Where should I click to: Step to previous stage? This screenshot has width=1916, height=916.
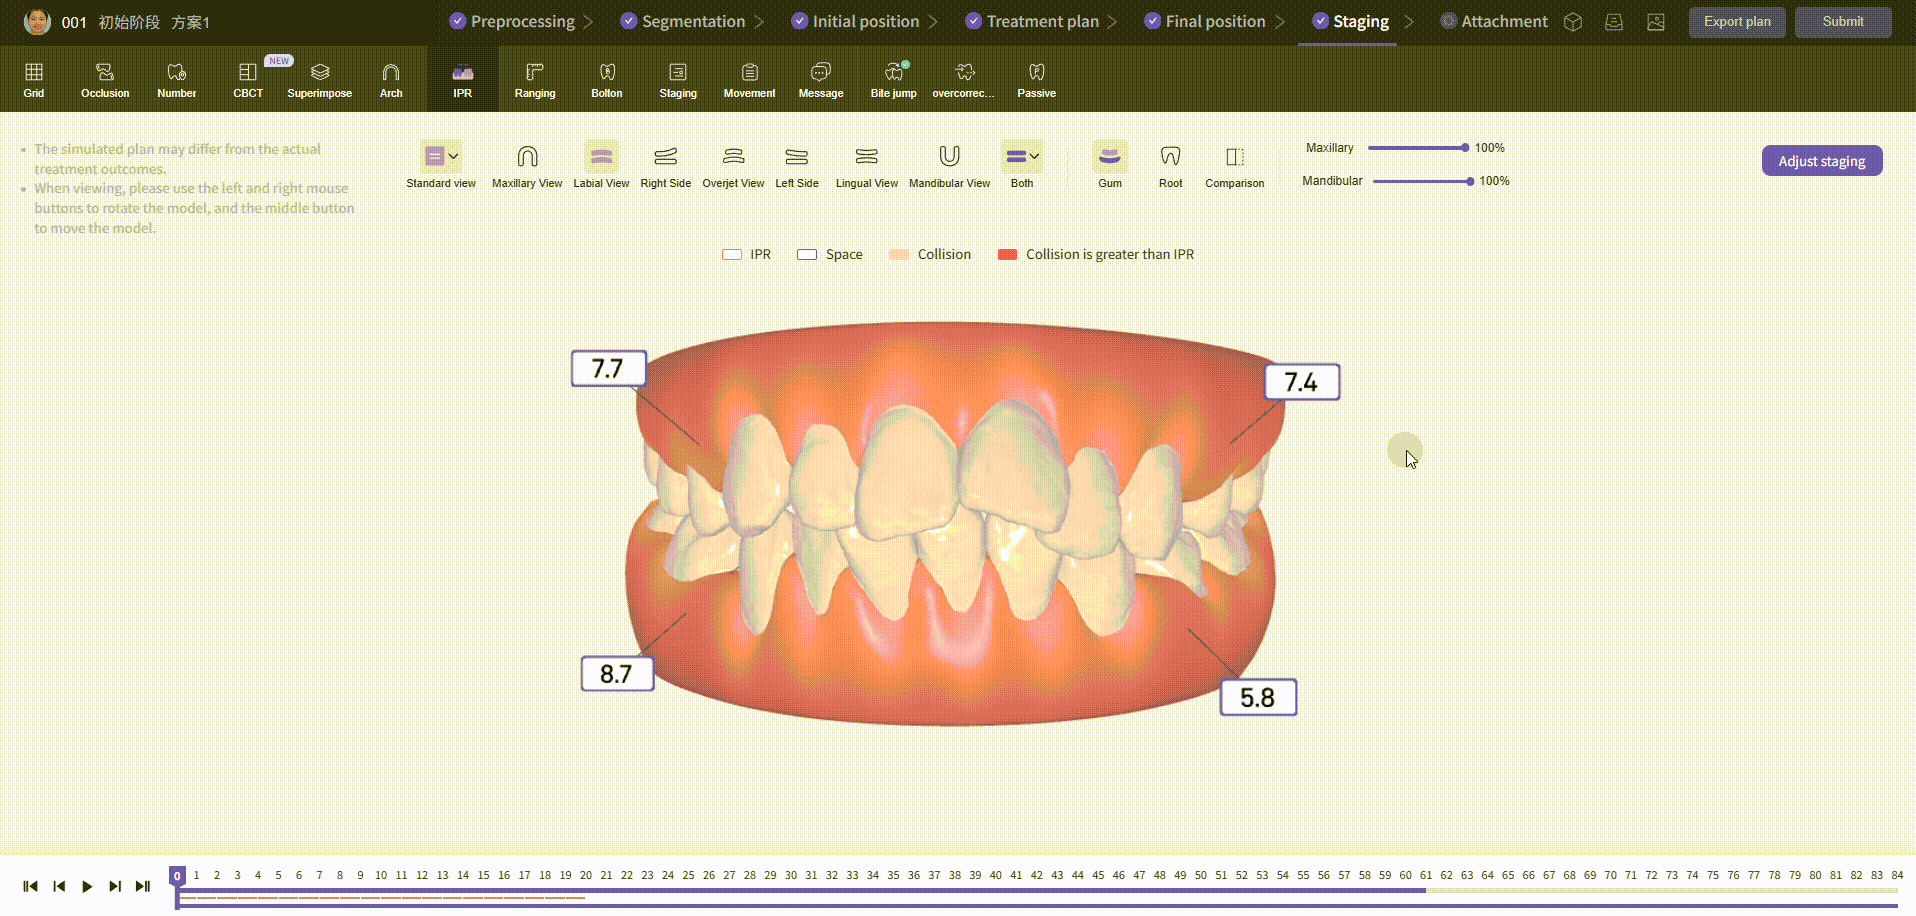pyautogui.click(x=59, y=886)
